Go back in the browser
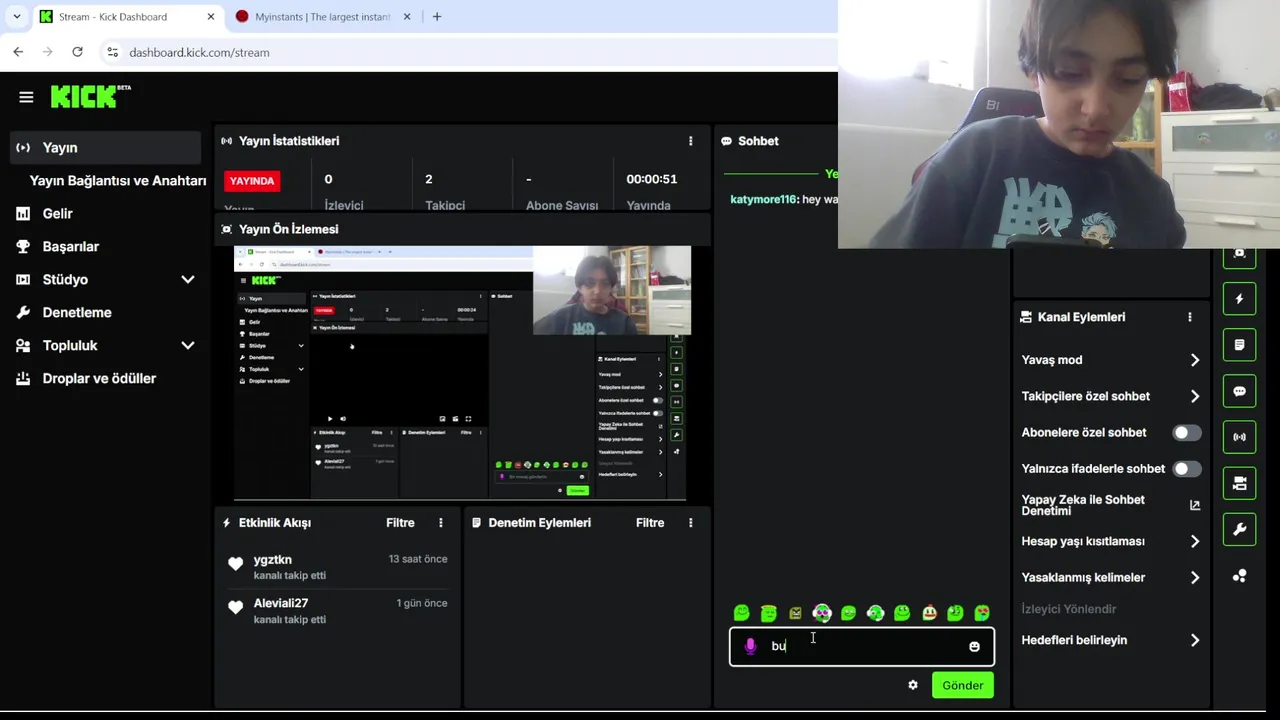 click(x=18, y=52)
